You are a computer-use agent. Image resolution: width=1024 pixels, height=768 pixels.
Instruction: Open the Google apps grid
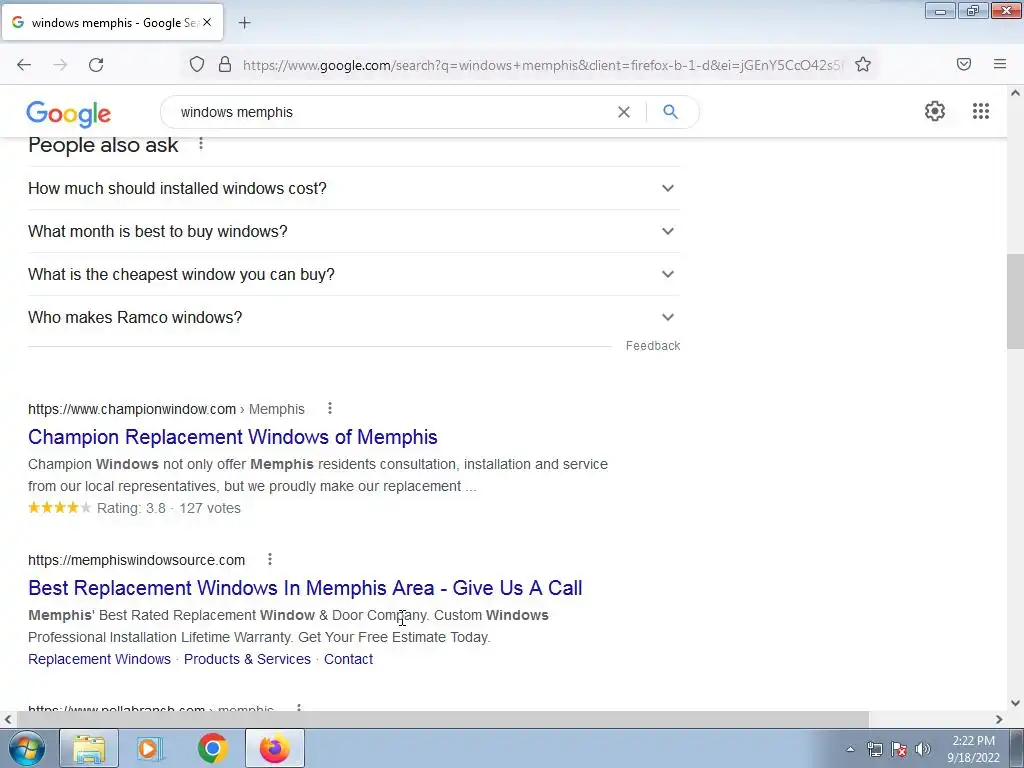coord(980,111)
